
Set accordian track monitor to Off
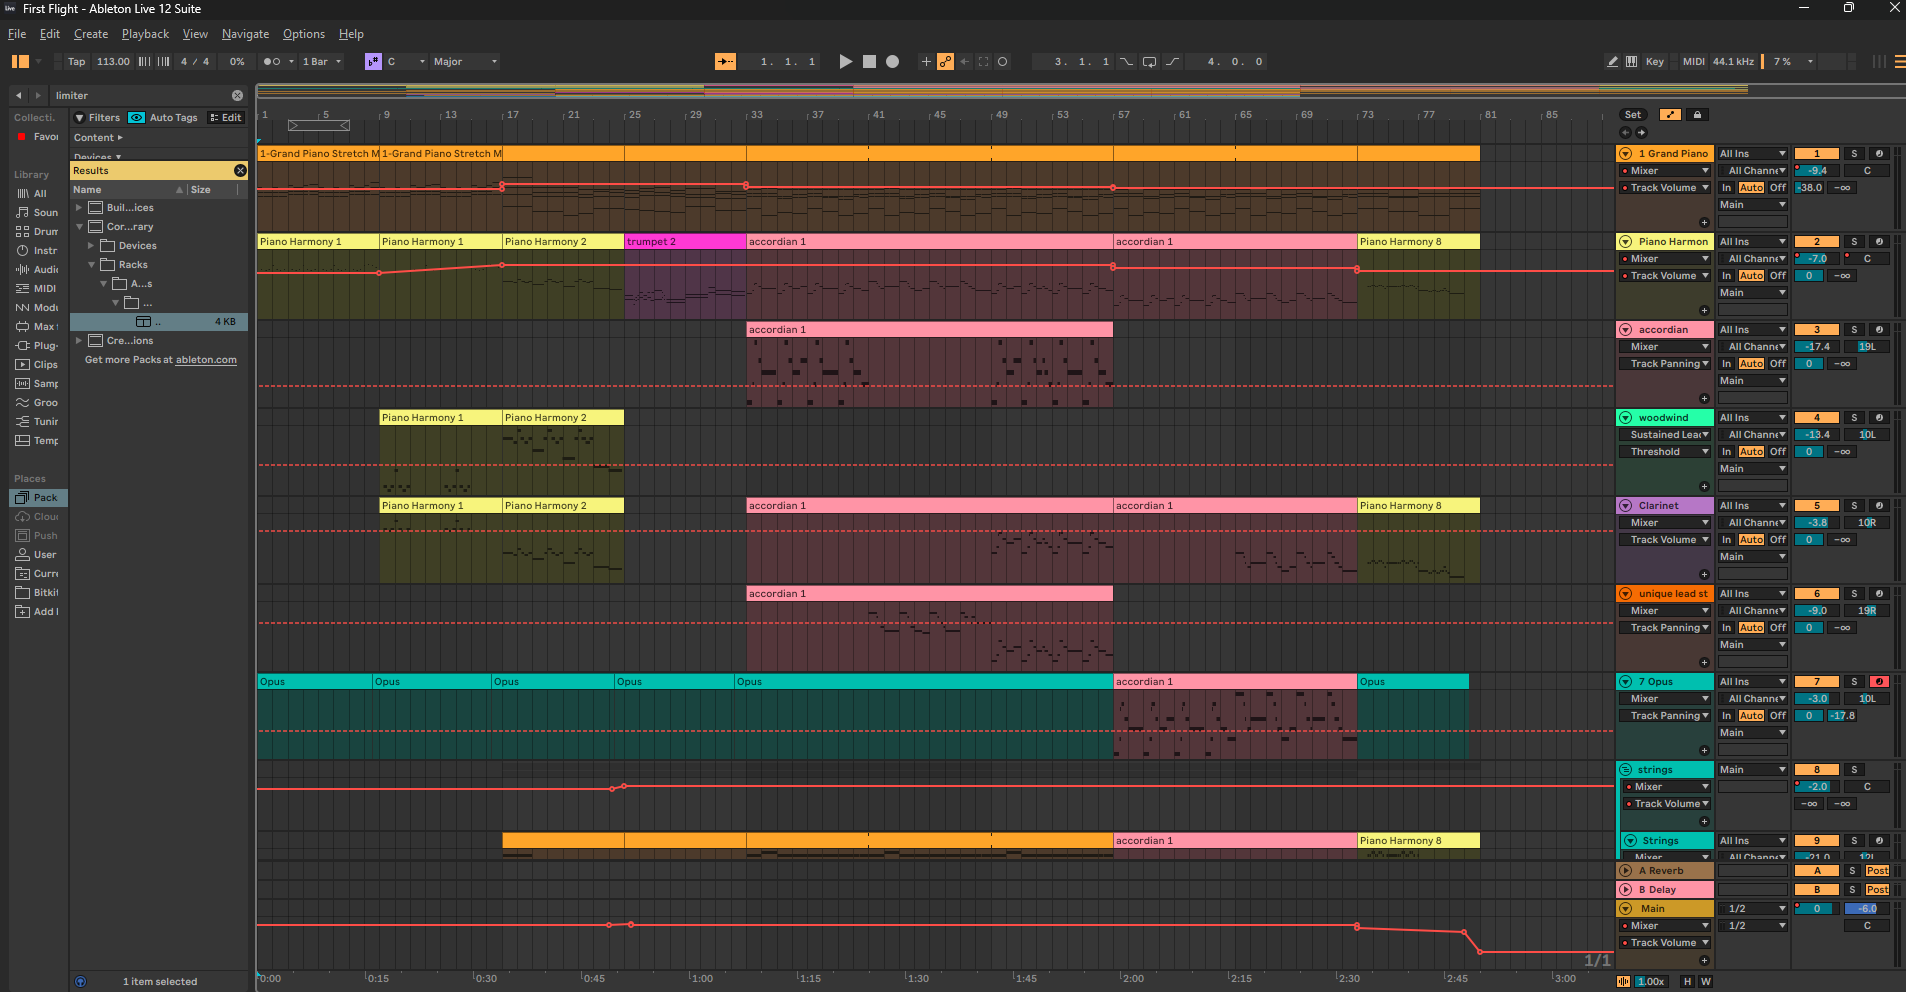[x=1777, y=364]
